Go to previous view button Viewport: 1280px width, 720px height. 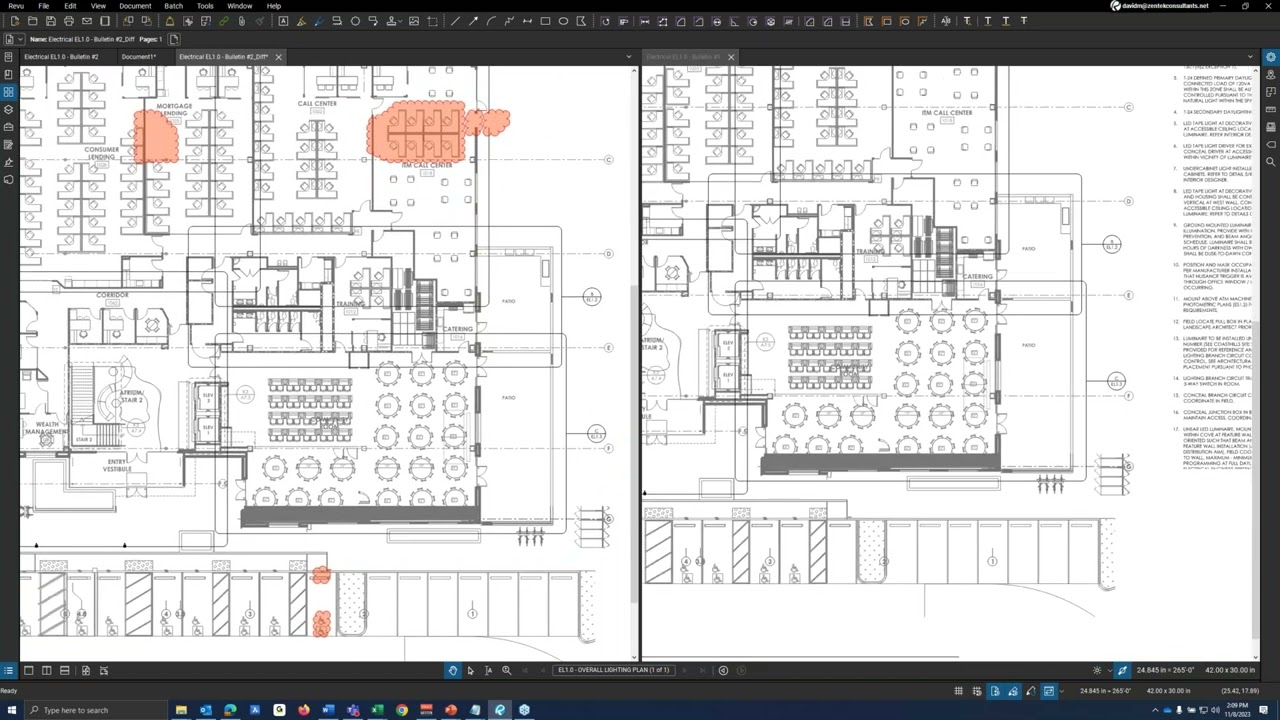(x=723, y=670)
